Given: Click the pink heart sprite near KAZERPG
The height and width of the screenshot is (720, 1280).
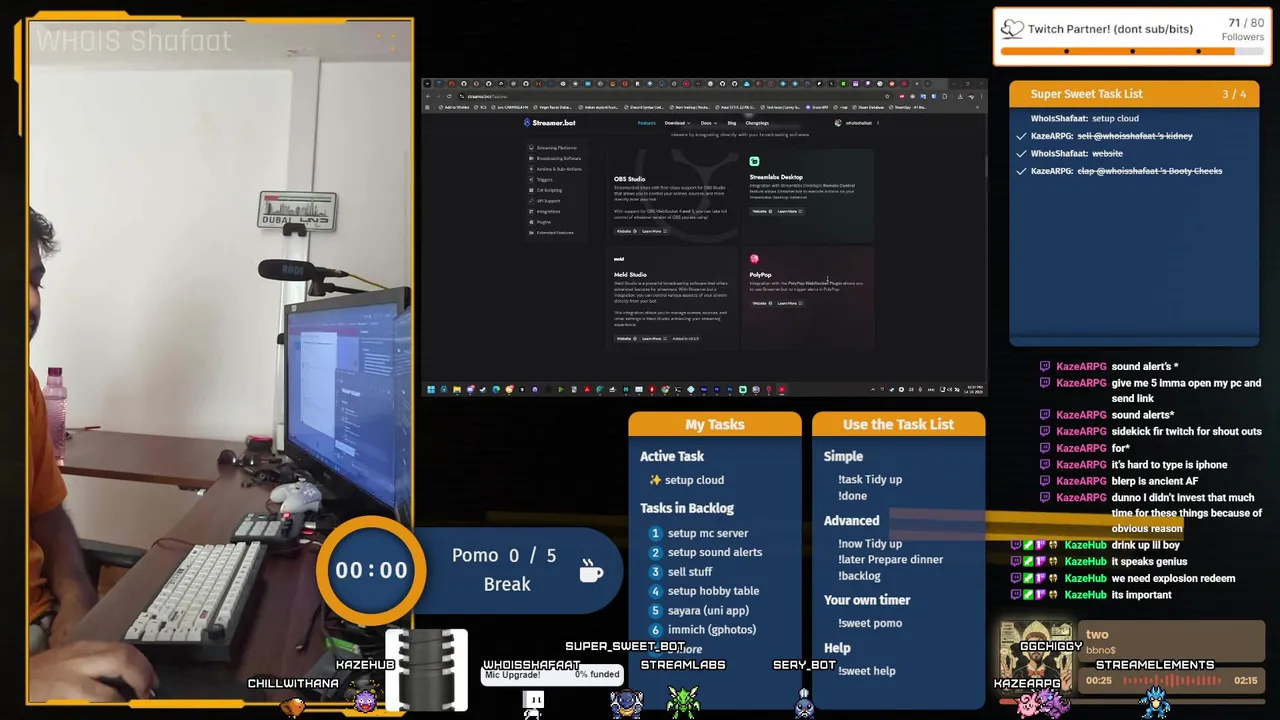Looking at the screenshot, I should [x=1027, y=706].
